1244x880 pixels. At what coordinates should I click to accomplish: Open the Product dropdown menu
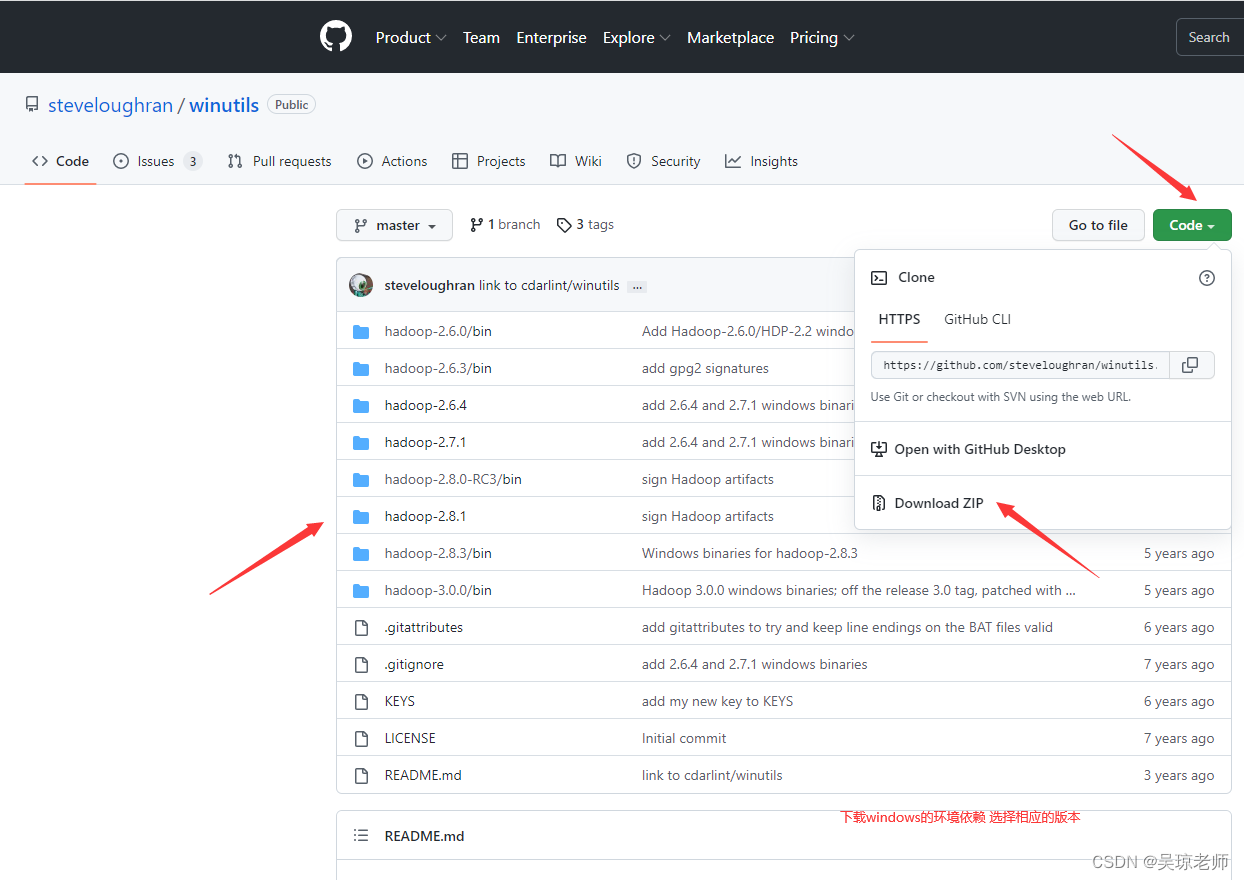click(x=411, y=37)
